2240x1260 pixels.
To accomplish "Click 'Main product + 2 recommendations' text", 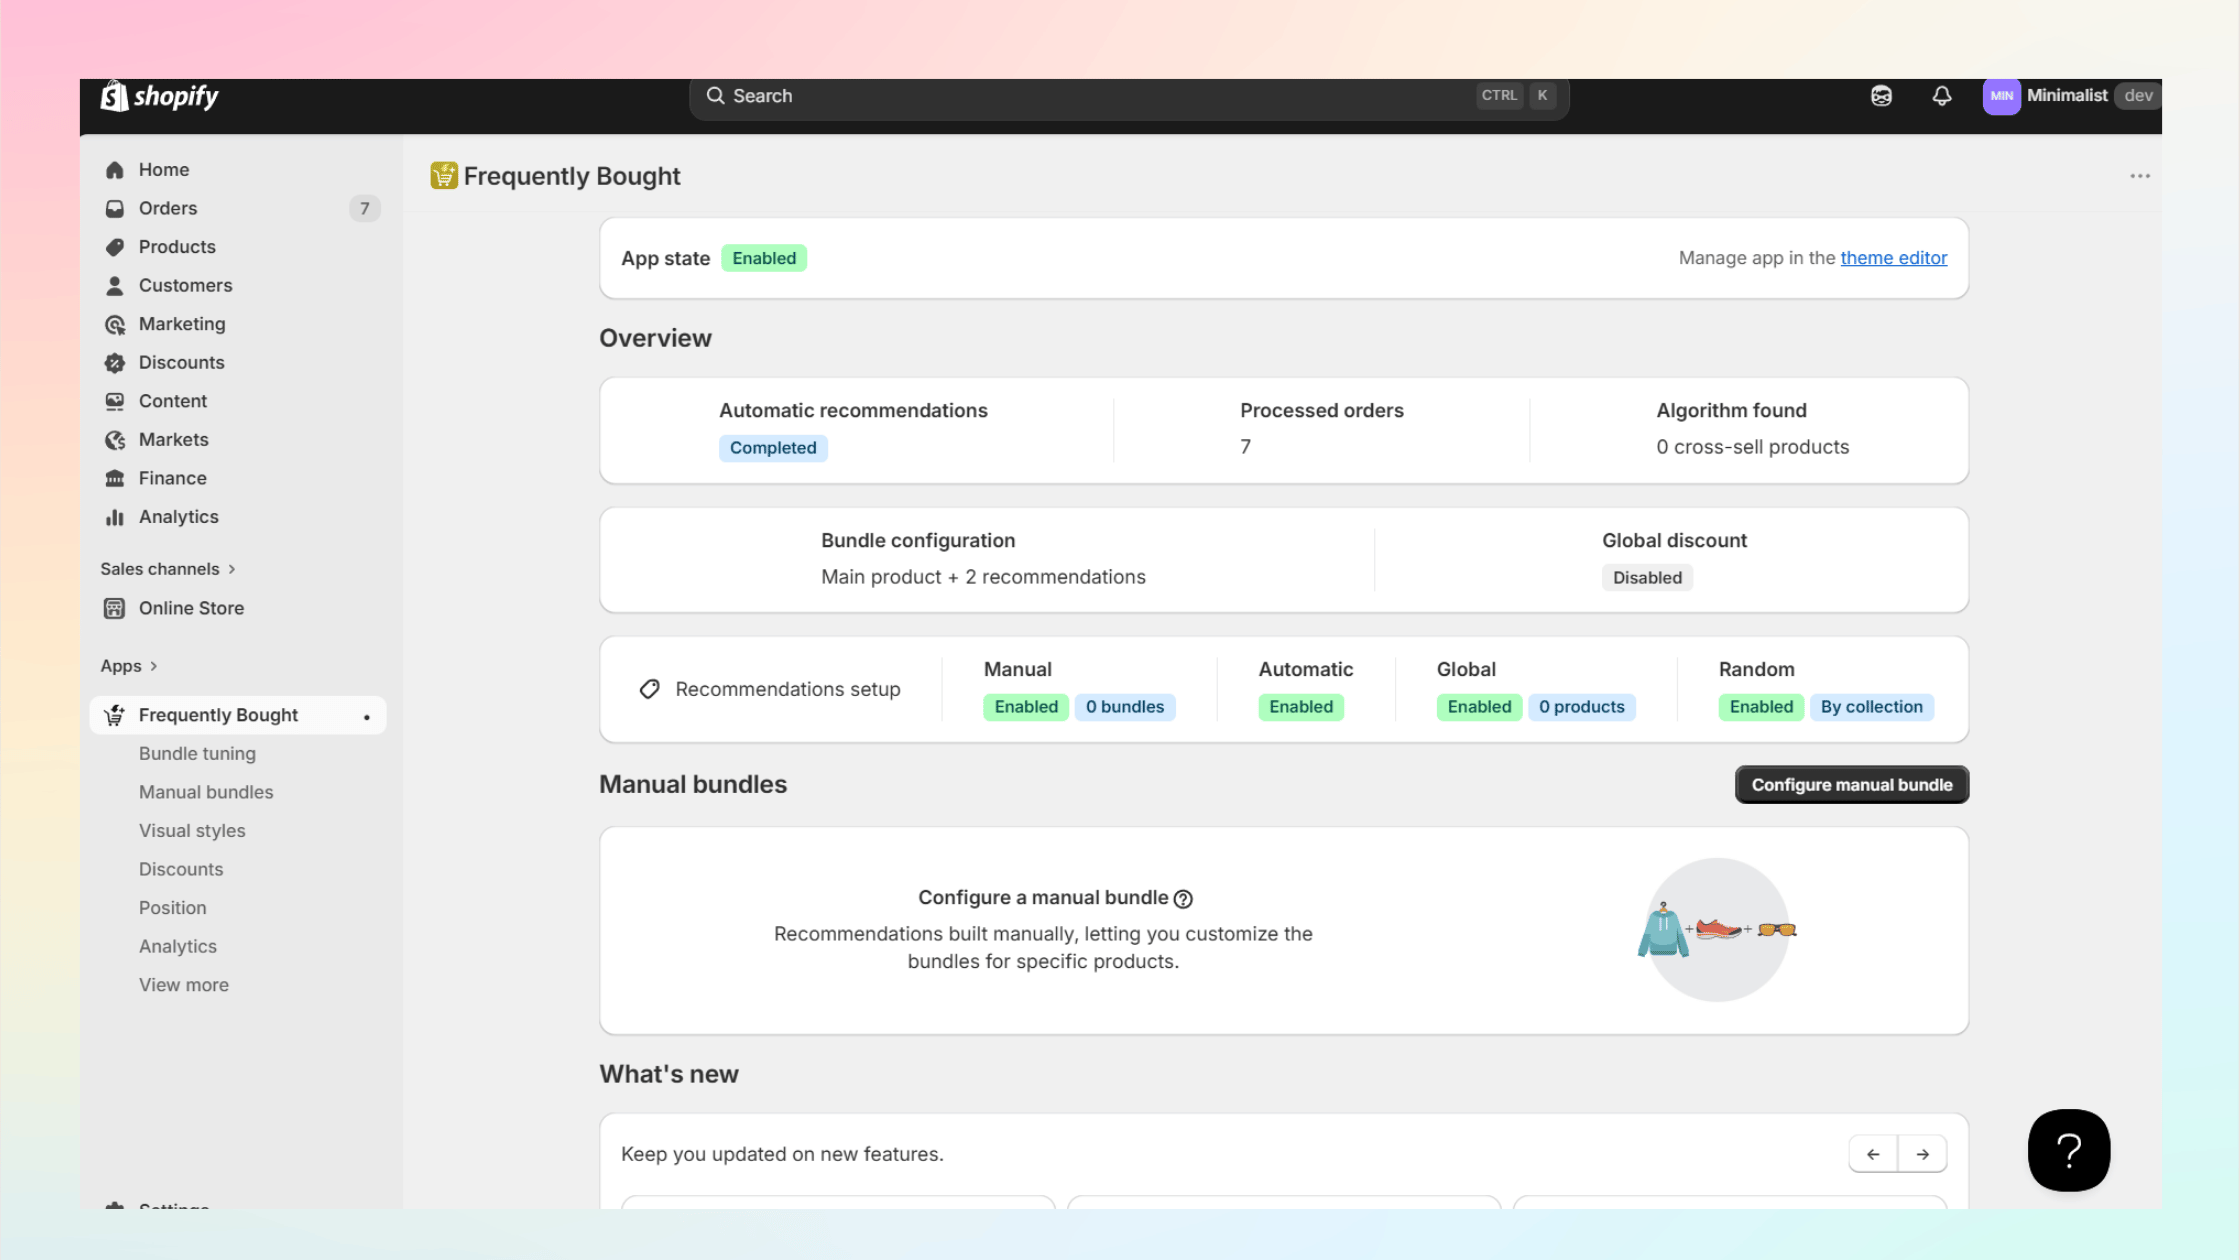I will (983, 577).
